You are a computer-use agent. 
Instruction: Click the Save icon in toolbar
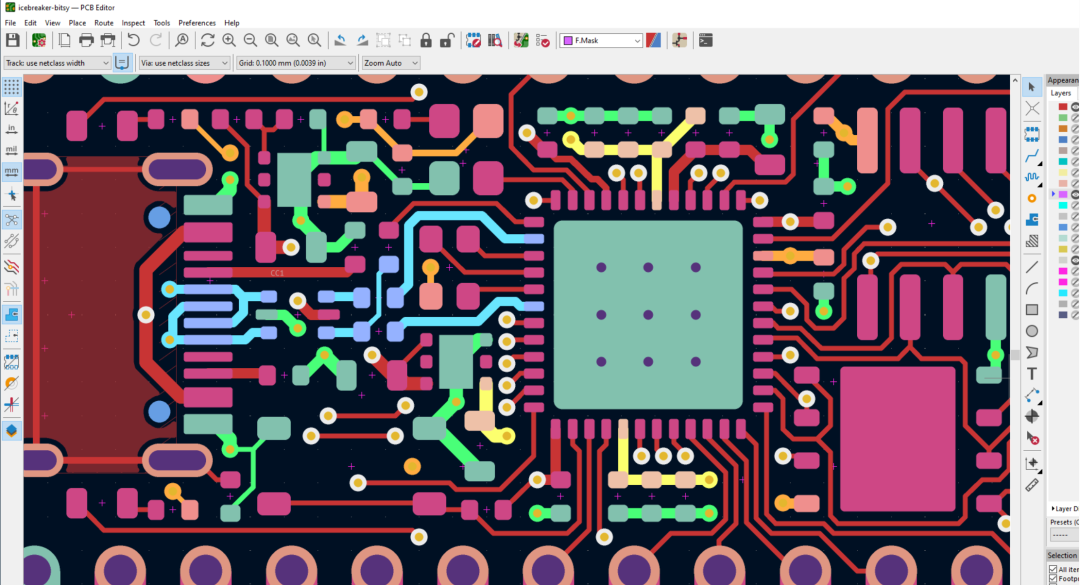(x=12, y=40)
